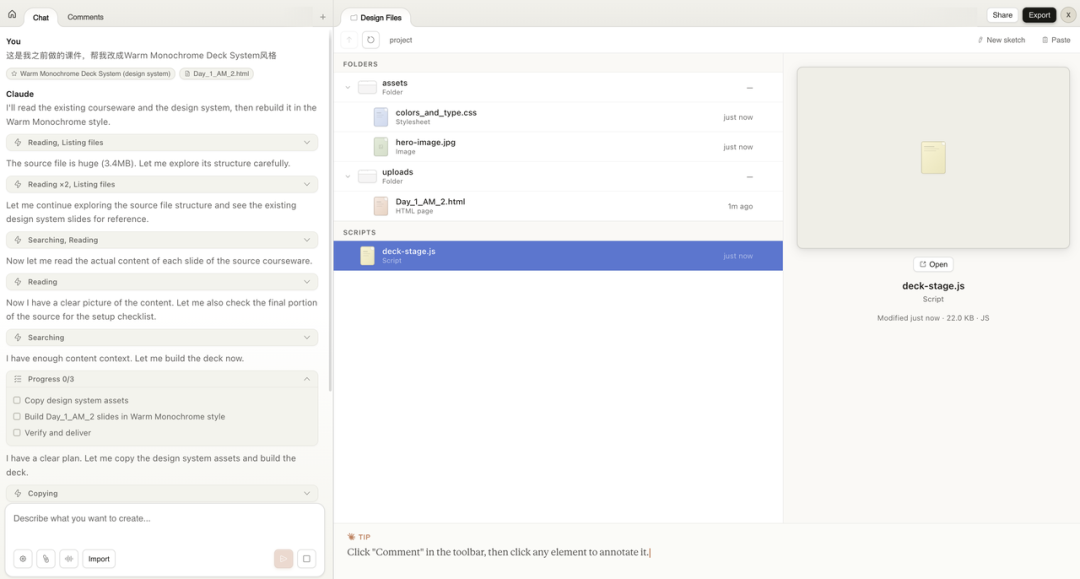Click the refresh icon beside project path
The width and height of the screenshot is (1080, 579).
tap(370, 40)
